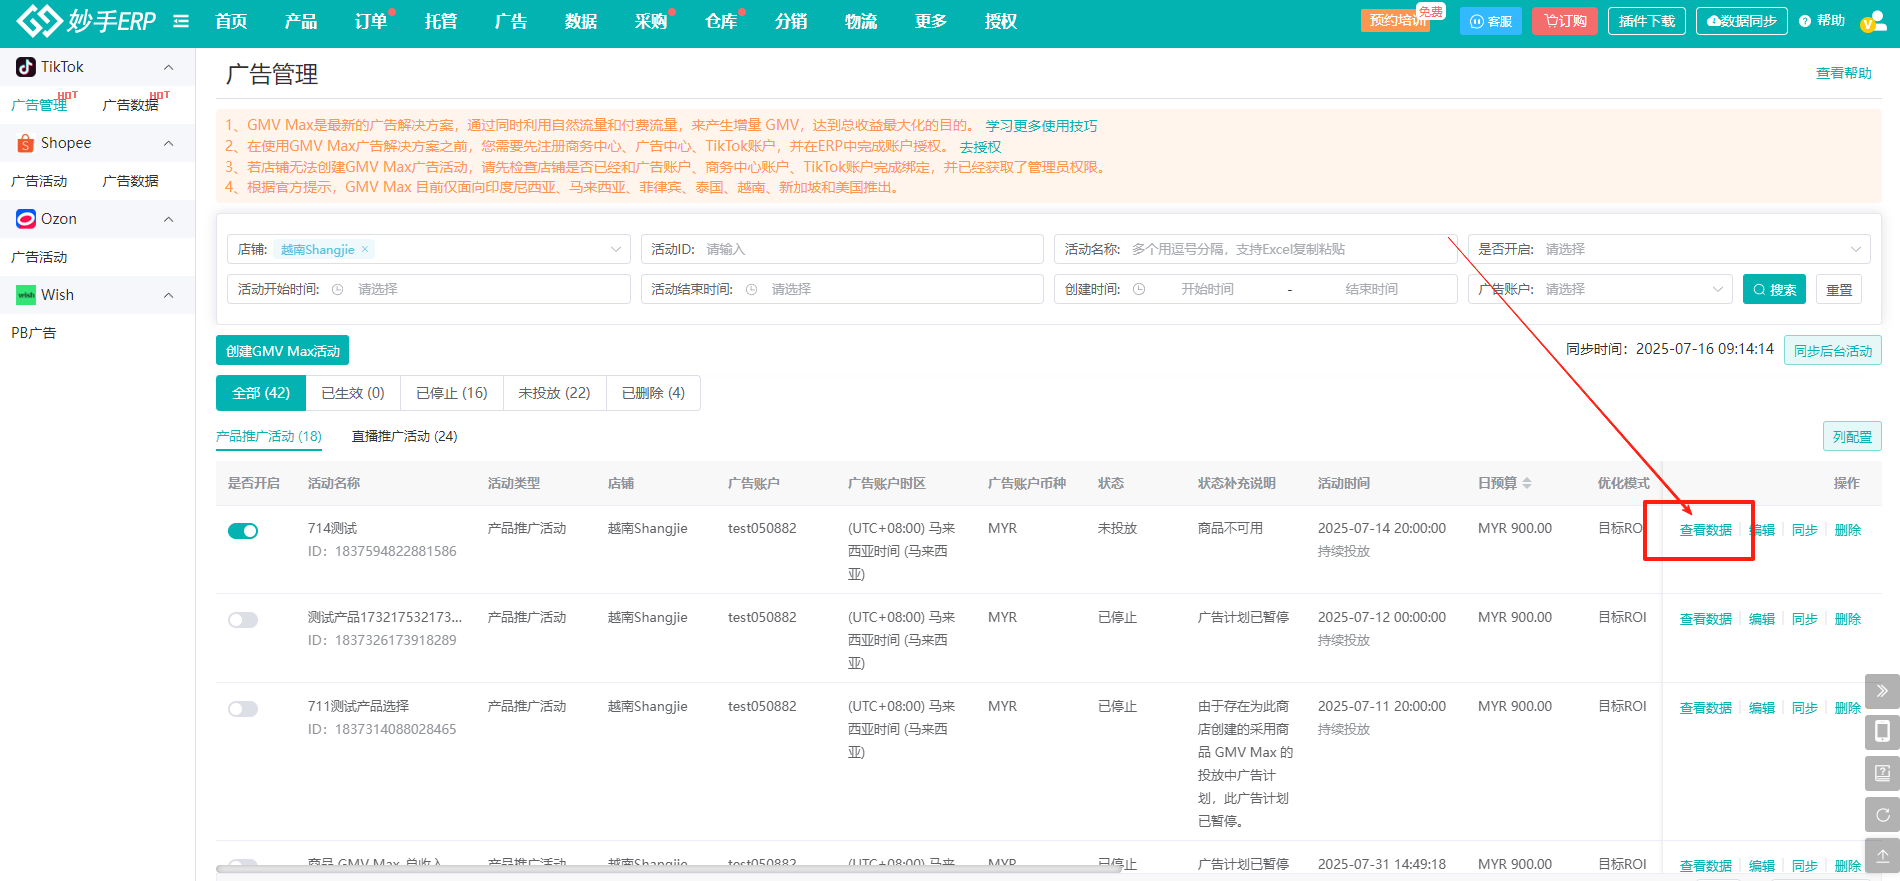The image size is (1900, 881).
Task: Open 学习更多使用技巧 link
Action: coord(1041,126)
